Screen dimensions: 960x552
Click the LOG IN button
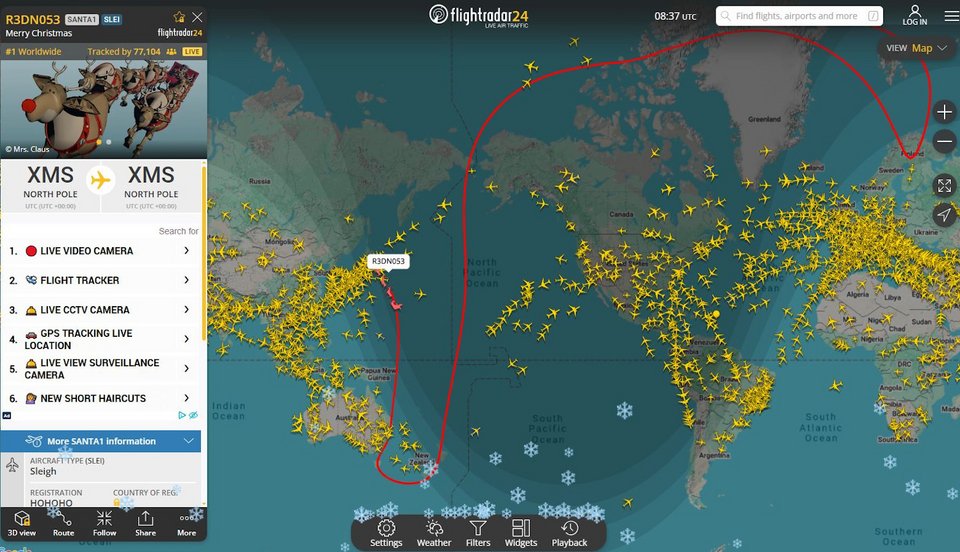click(x=914, y=15)
